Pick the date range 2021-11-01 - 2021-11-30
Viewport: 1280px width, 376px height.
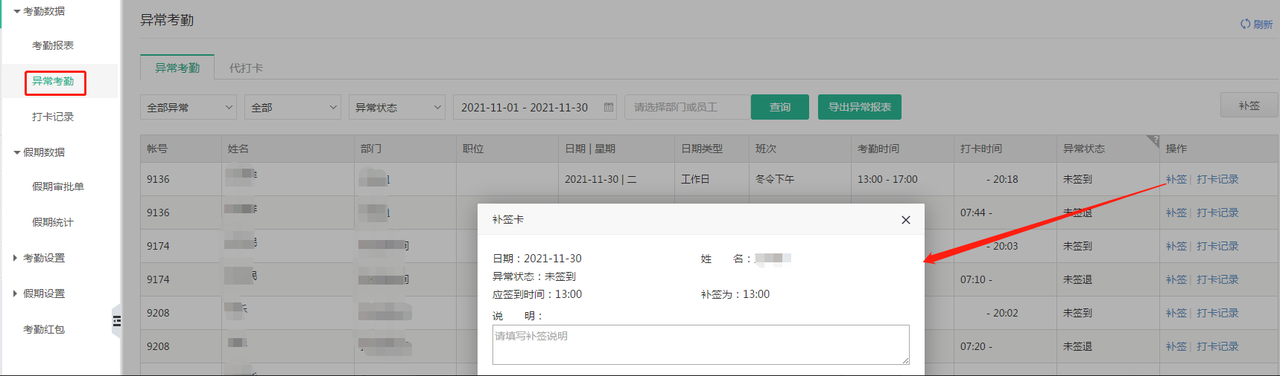[536, 107]
